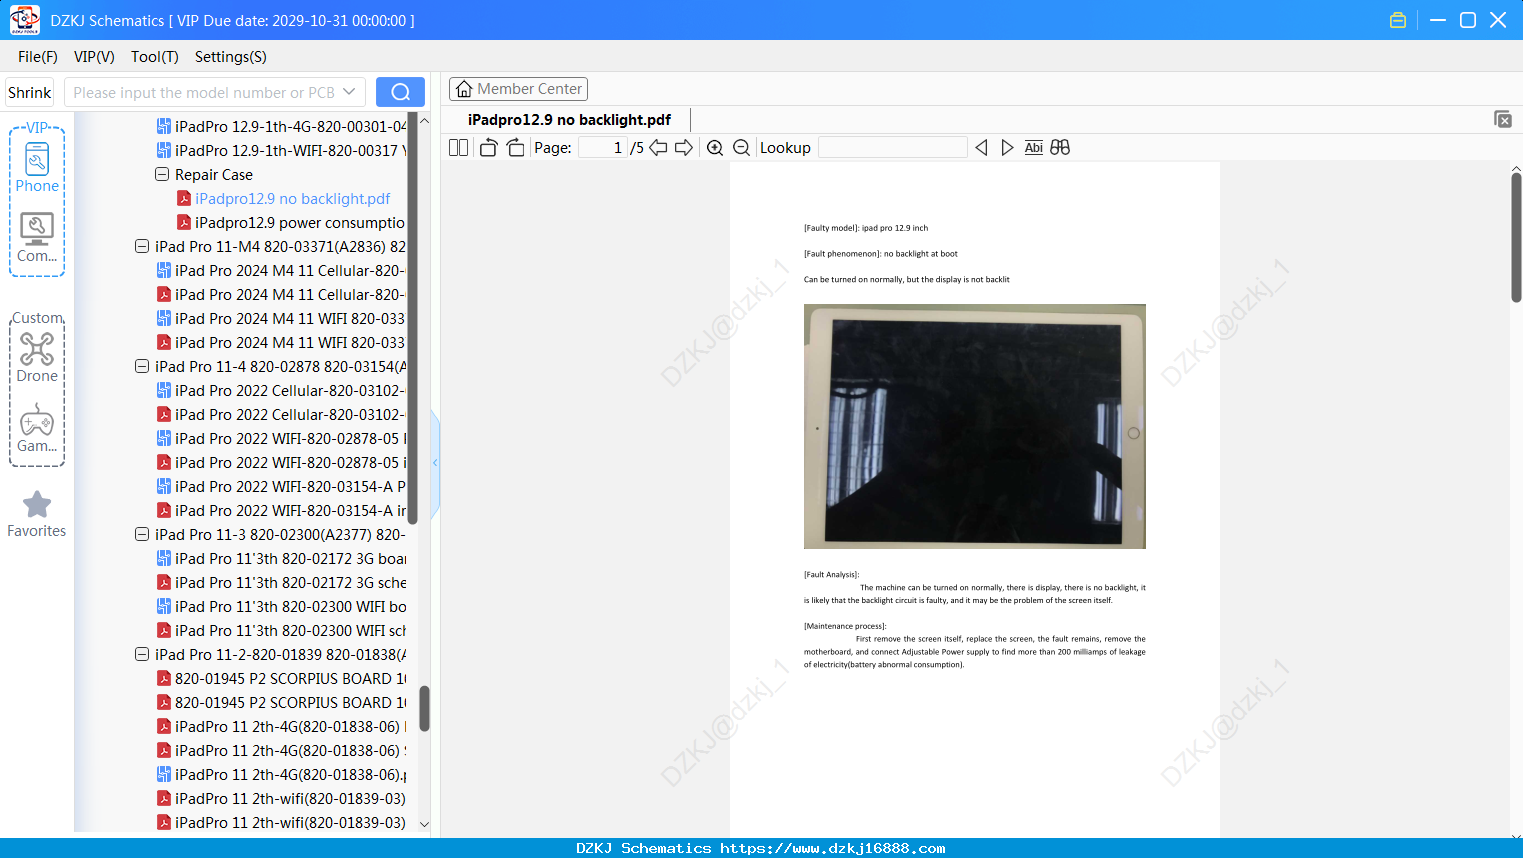Collapse the iPad Pro 11-2-820-01839 group
1523x858 pixels.
tap(142, 654)
